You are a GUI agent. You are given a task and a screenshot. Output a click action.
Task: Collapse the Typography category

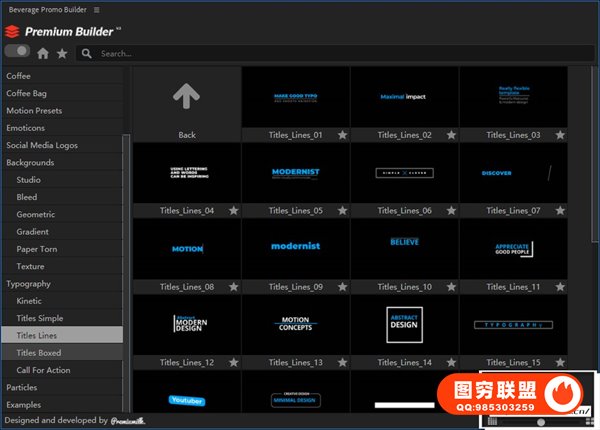(x=29, y=284)
